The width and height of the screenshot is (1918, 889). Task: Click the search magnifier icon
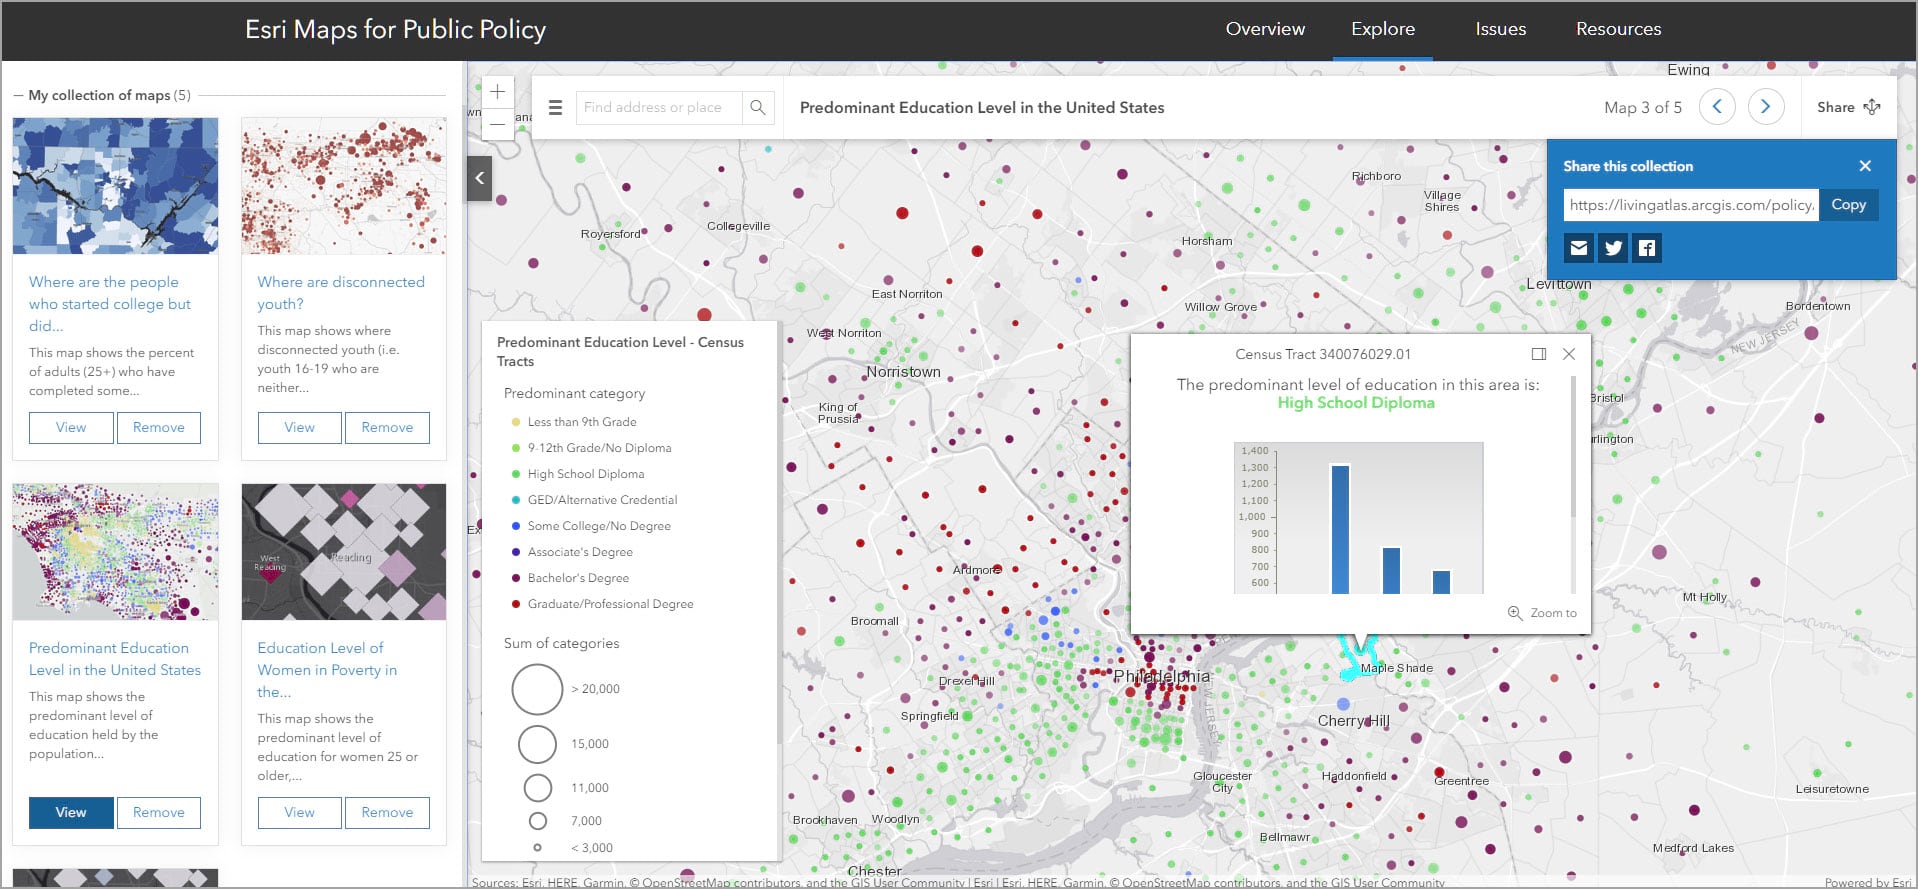point(758,107)
